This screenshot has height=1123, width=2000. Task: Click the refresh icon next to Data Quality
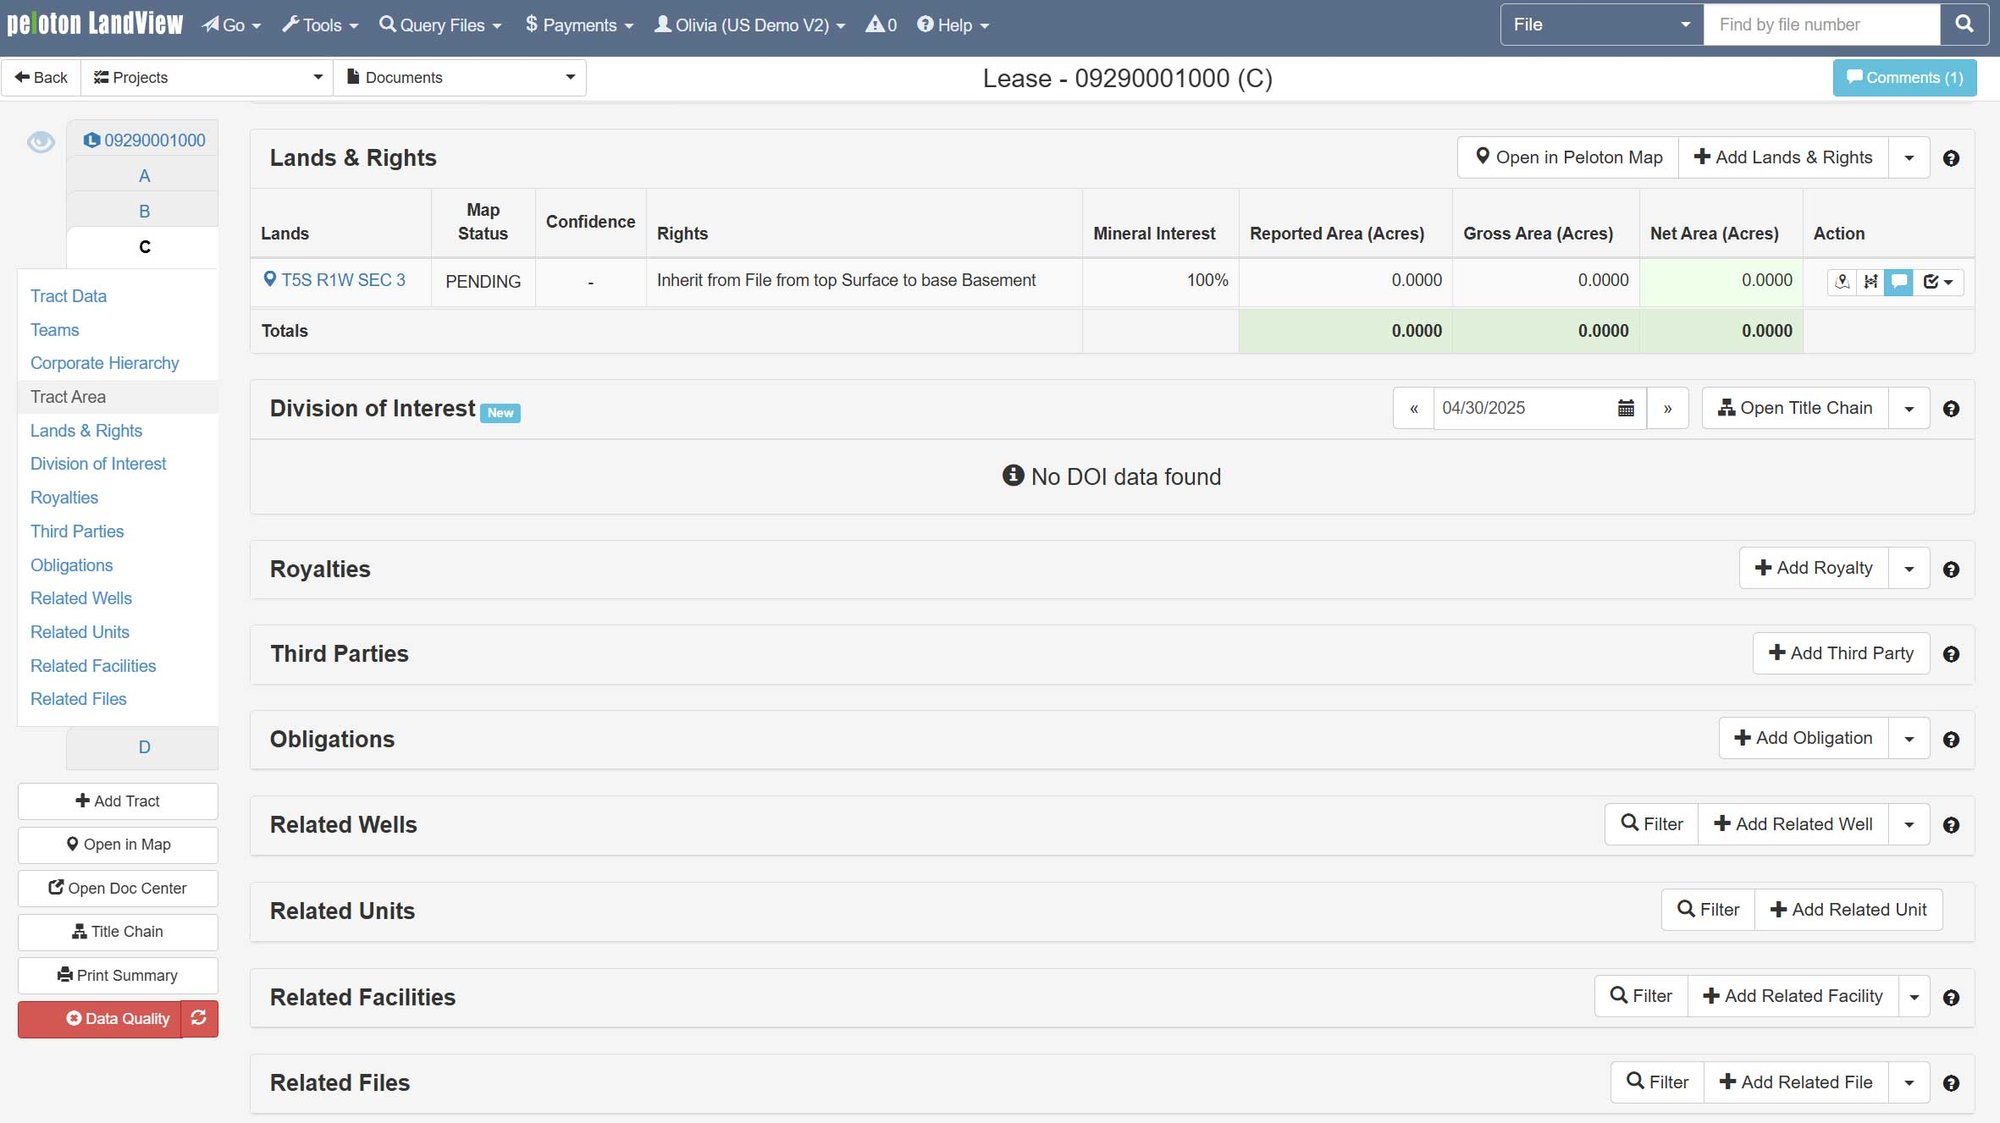199,1018
